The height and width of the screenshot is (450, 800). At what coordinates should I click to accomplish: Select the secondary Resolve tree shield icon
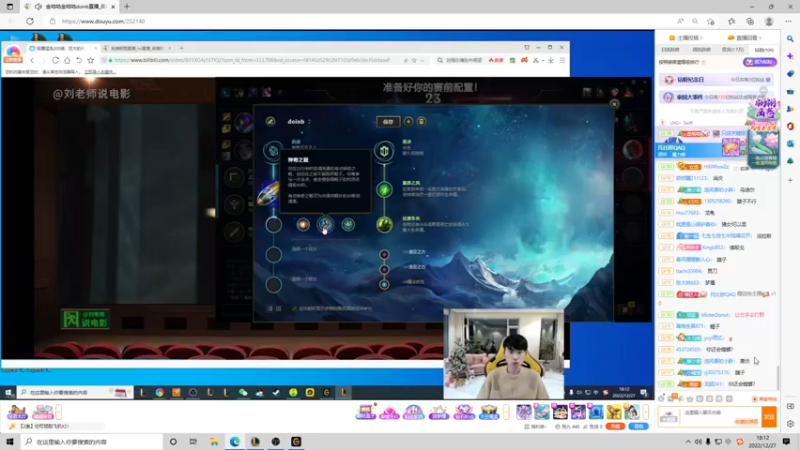[384, 151]
